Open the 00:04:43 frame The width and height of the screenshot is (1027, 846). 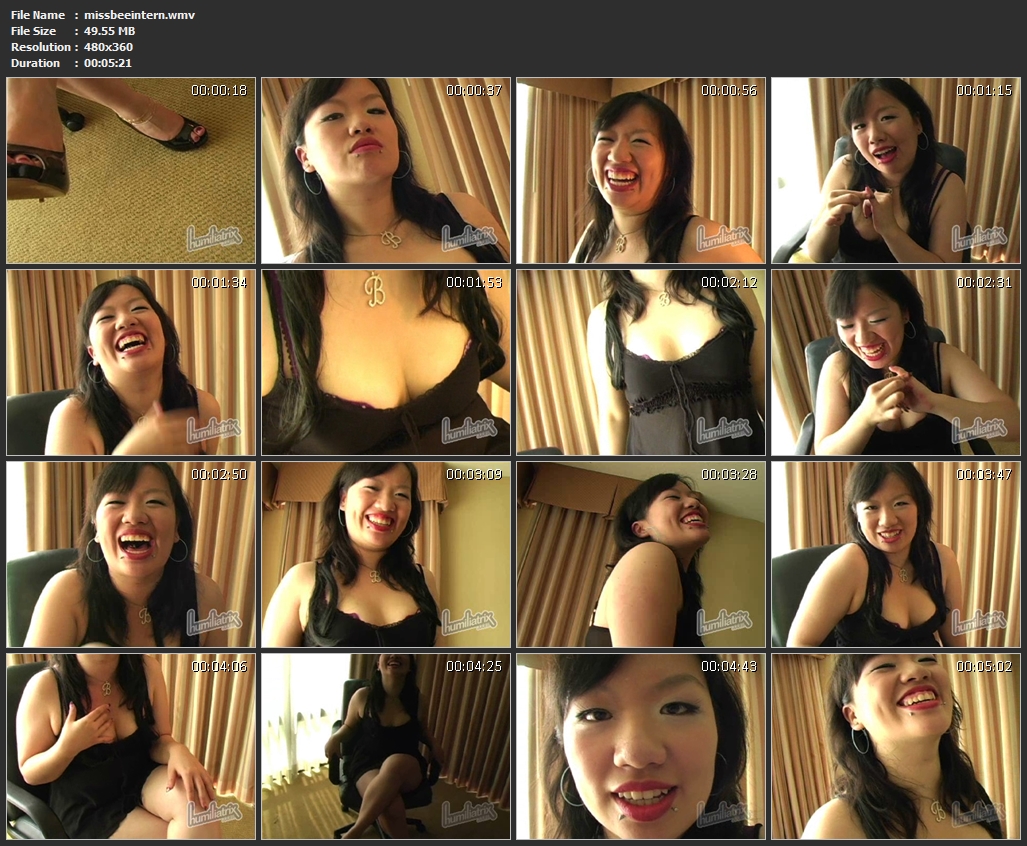click(641, 747)
